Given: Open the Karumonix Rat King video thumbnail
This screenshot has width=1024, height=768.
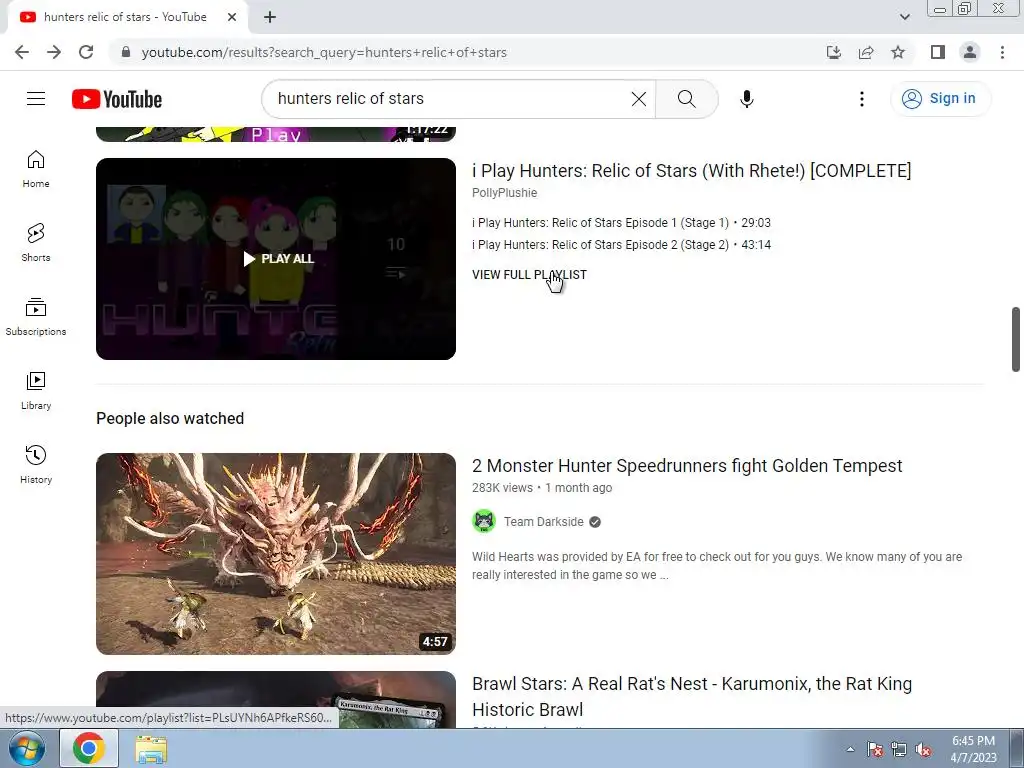Looking at the screenshot, I should (276, 699).
